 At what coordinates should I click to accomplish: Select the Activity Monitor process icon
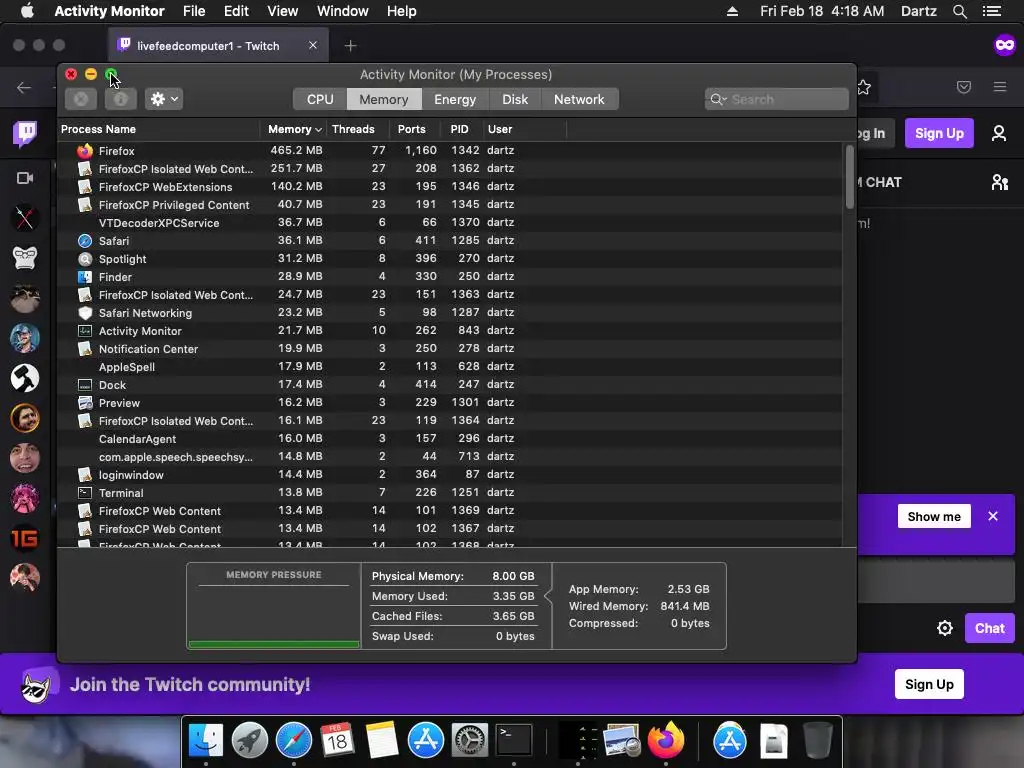click(85, 331)
